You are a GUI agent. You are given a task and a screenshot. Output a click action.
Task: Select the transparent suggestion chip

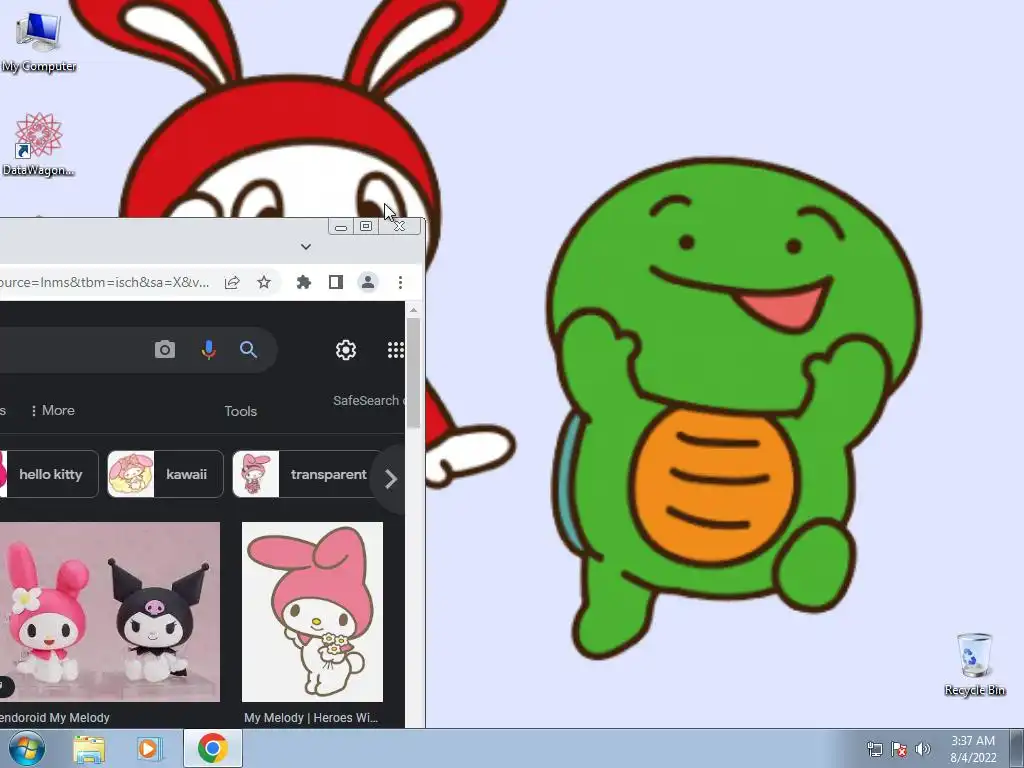[x=307, y=474]
